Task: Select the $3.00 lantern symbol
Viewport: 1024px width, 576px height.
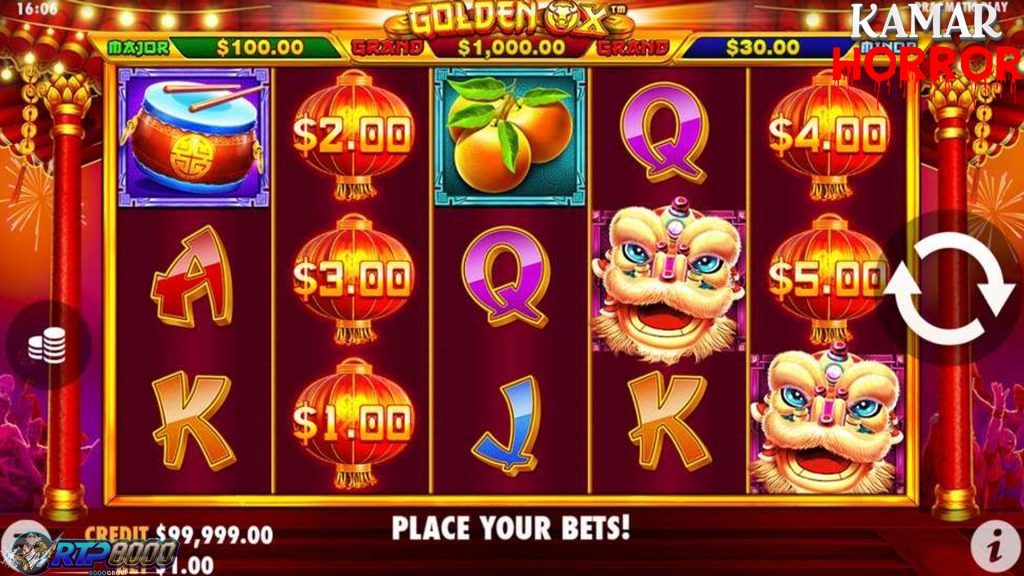Action: click(353, 278)
